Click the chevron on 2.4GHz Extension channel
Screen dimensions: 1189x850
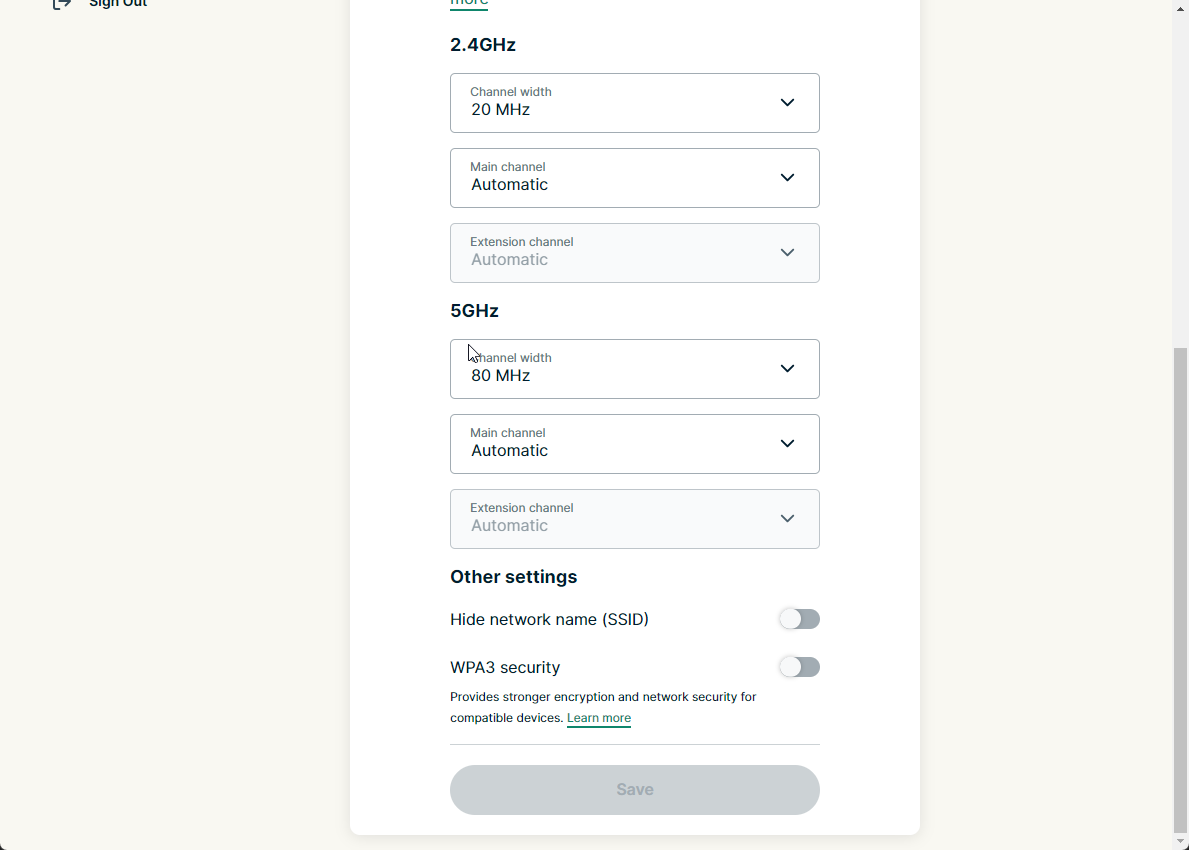[x=787, y=253]
